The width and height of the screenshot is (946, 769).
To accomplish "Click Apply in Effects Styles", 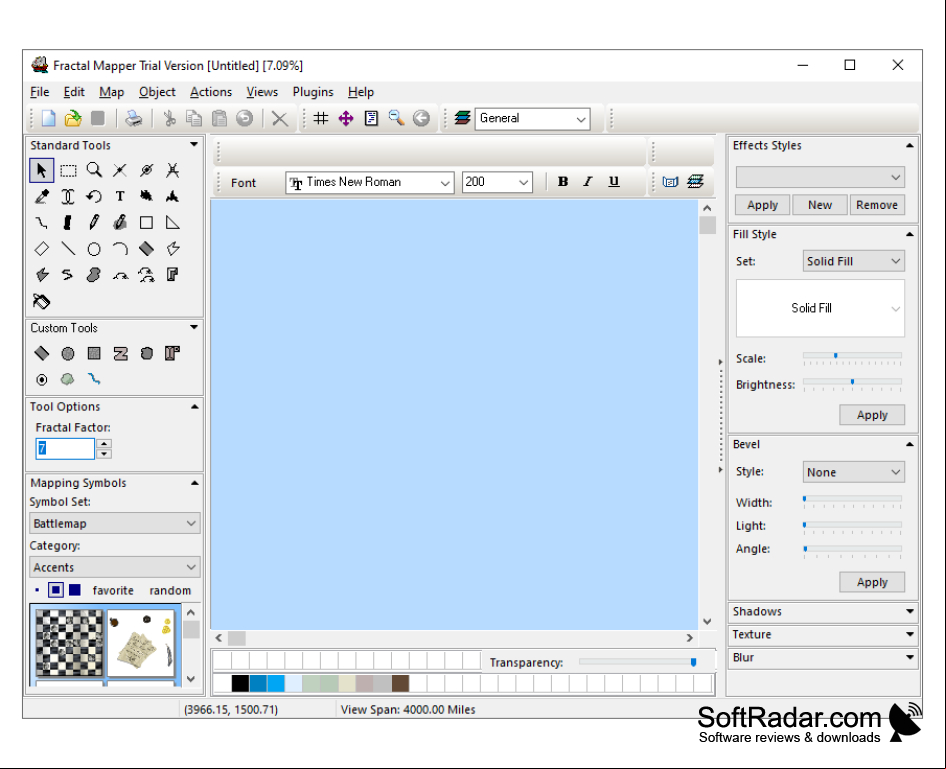I will pyautogui.click(x=763, y=205).
